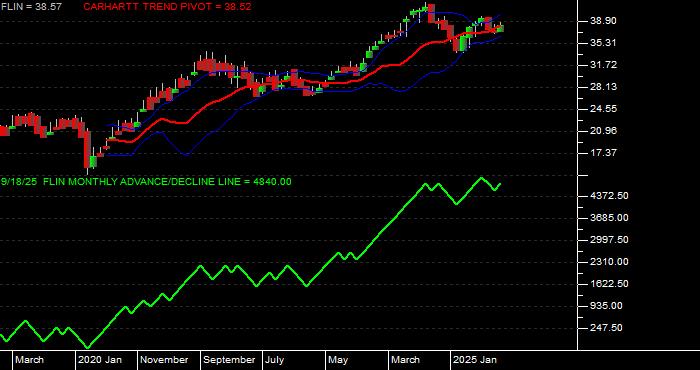This screenshot has height=370, width=700.
Task: Click the 4372.50 indicator axis value
Action: [610, 196]
